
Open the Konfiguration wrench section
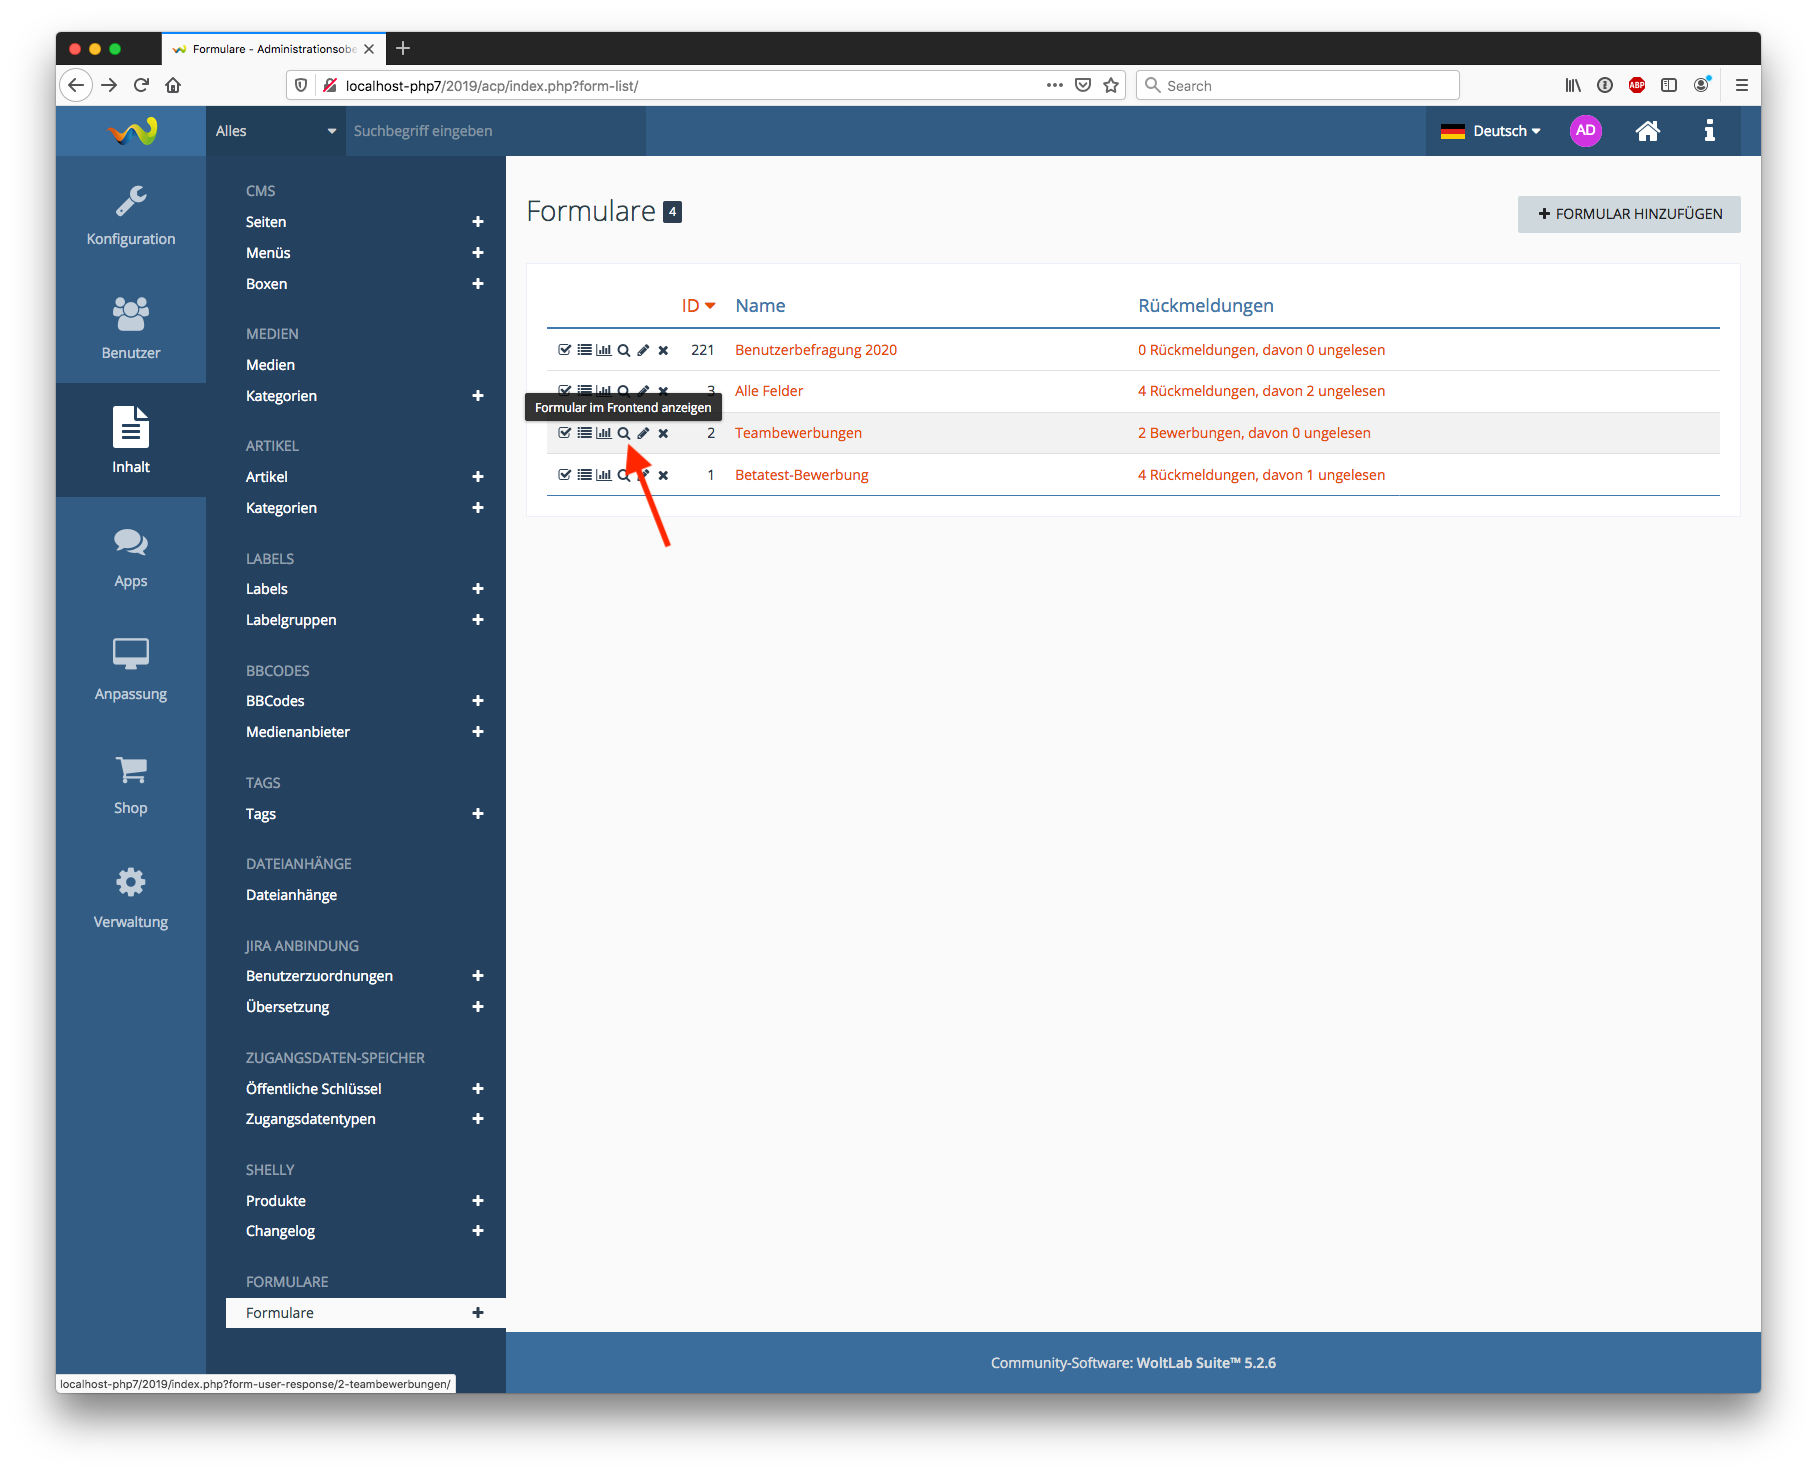click(131, 215)
